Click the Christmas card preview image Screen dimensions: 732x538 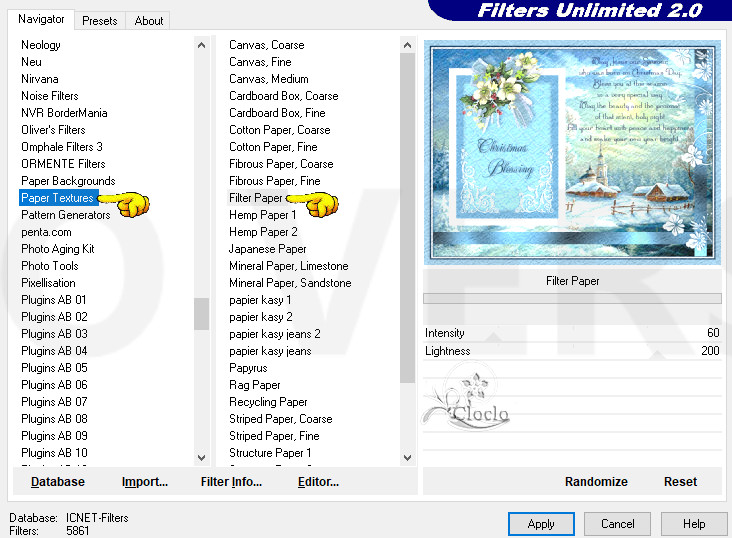point(572,152)
